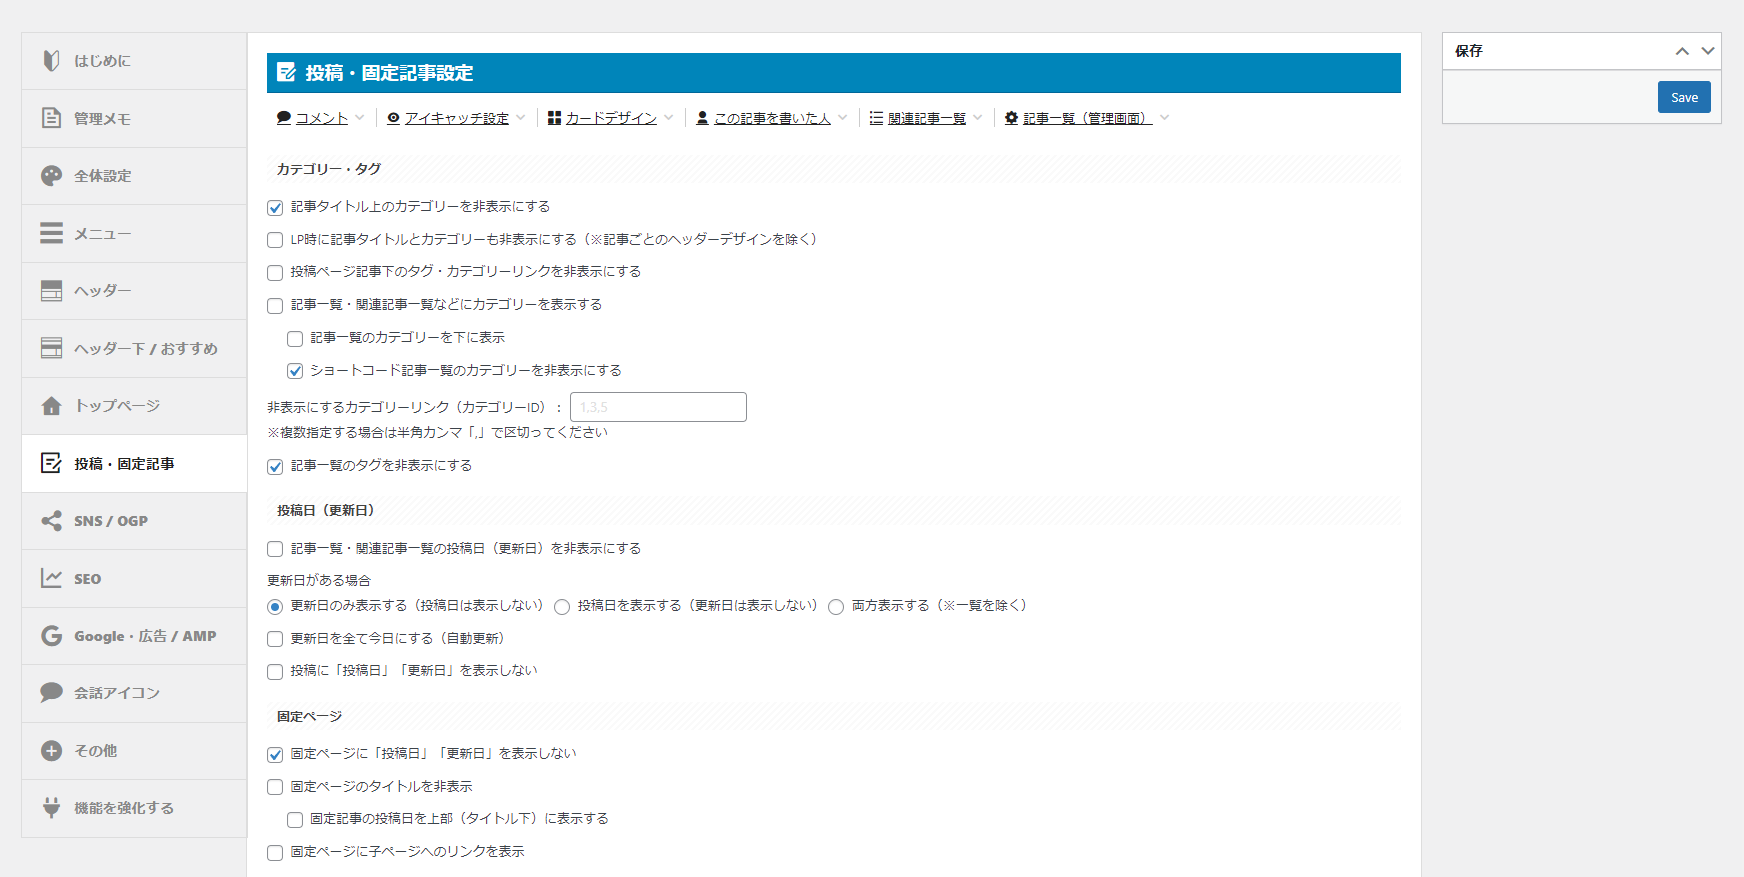
Task: Click the chart icon beside SEO
Action: 51,578
